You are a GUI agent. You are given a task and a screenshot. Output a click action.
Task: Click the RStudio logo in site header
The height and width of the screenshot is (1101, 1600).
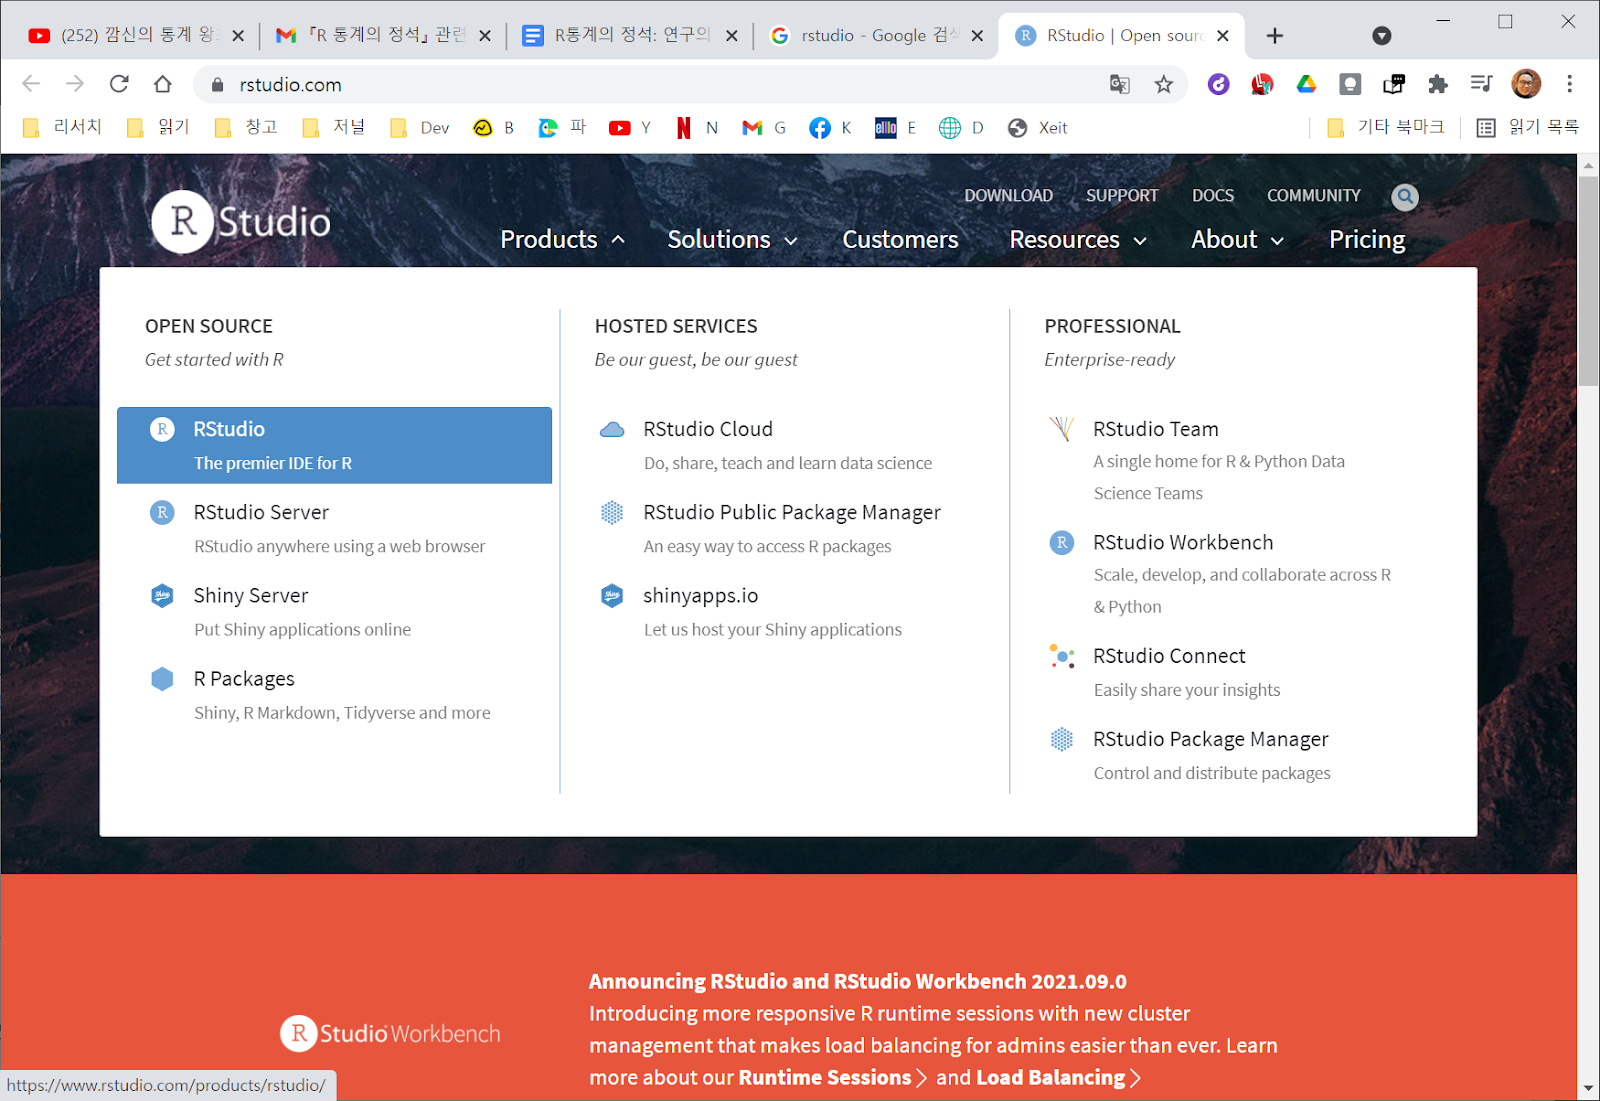241,221
